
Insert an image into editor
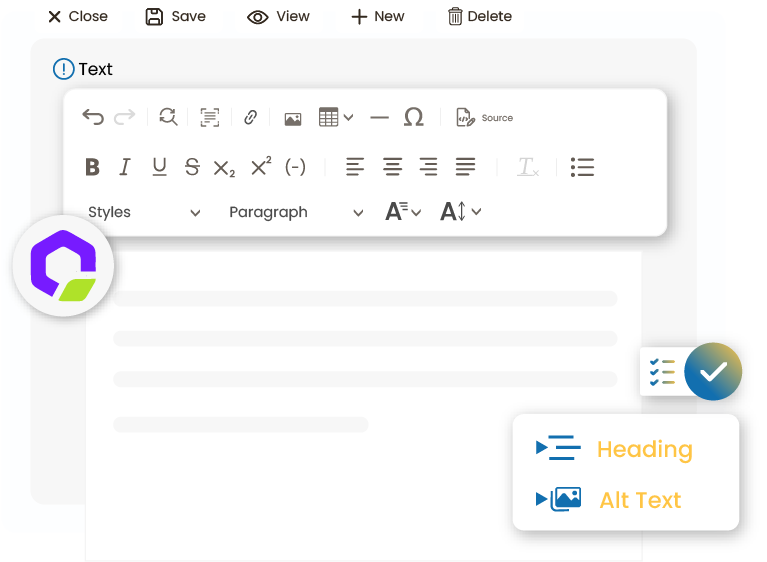click(293, 119)
